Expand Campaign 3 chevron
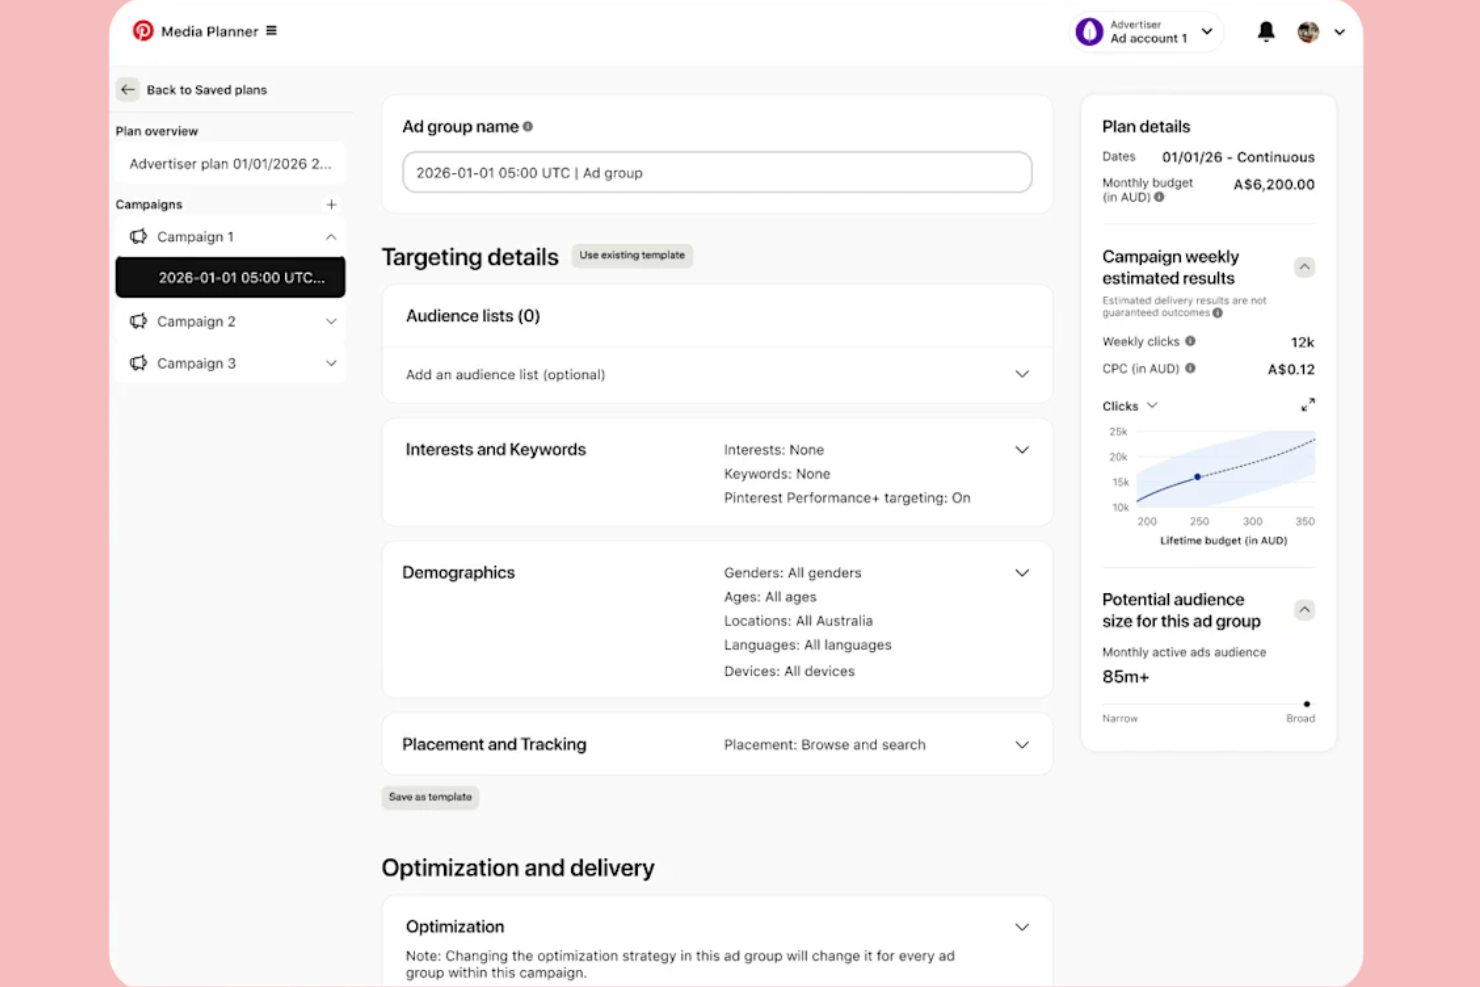 tap(331, 363)
